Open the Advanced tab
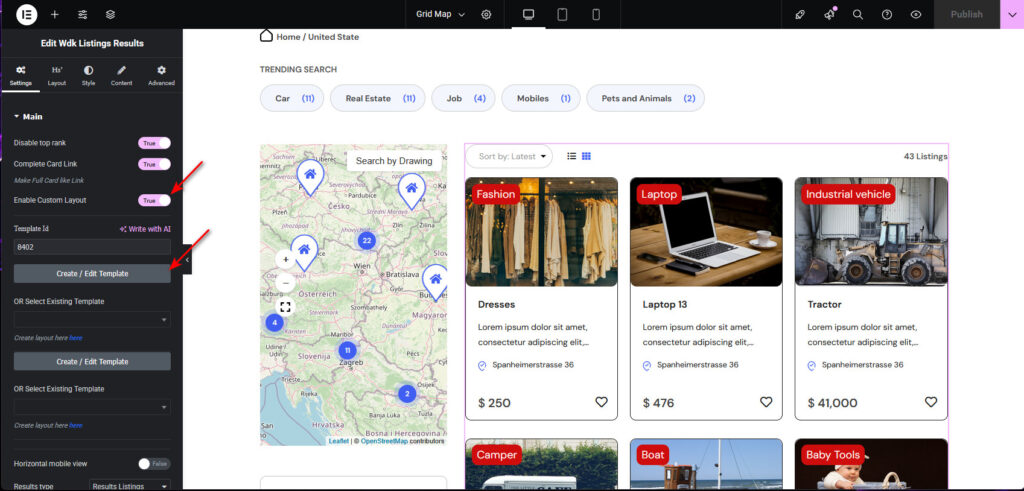The image size is (1024, 491). [x=161, y=76]
